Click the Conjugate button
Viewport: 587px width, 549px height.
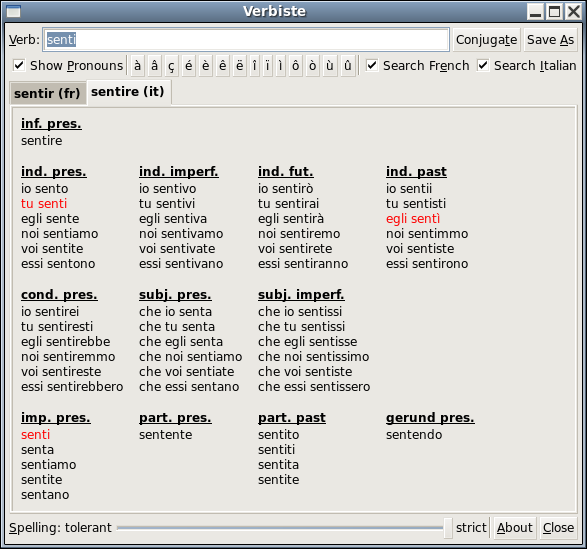486,40
